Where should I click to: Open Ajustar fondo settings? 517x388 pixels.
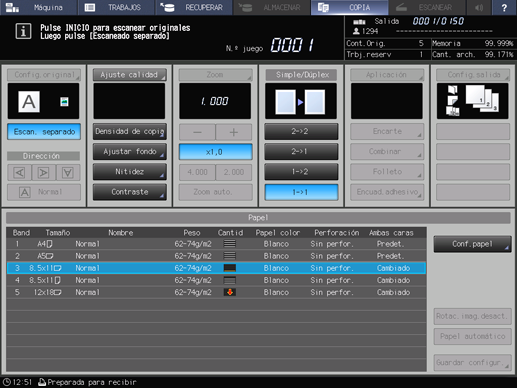click(130, 152)
